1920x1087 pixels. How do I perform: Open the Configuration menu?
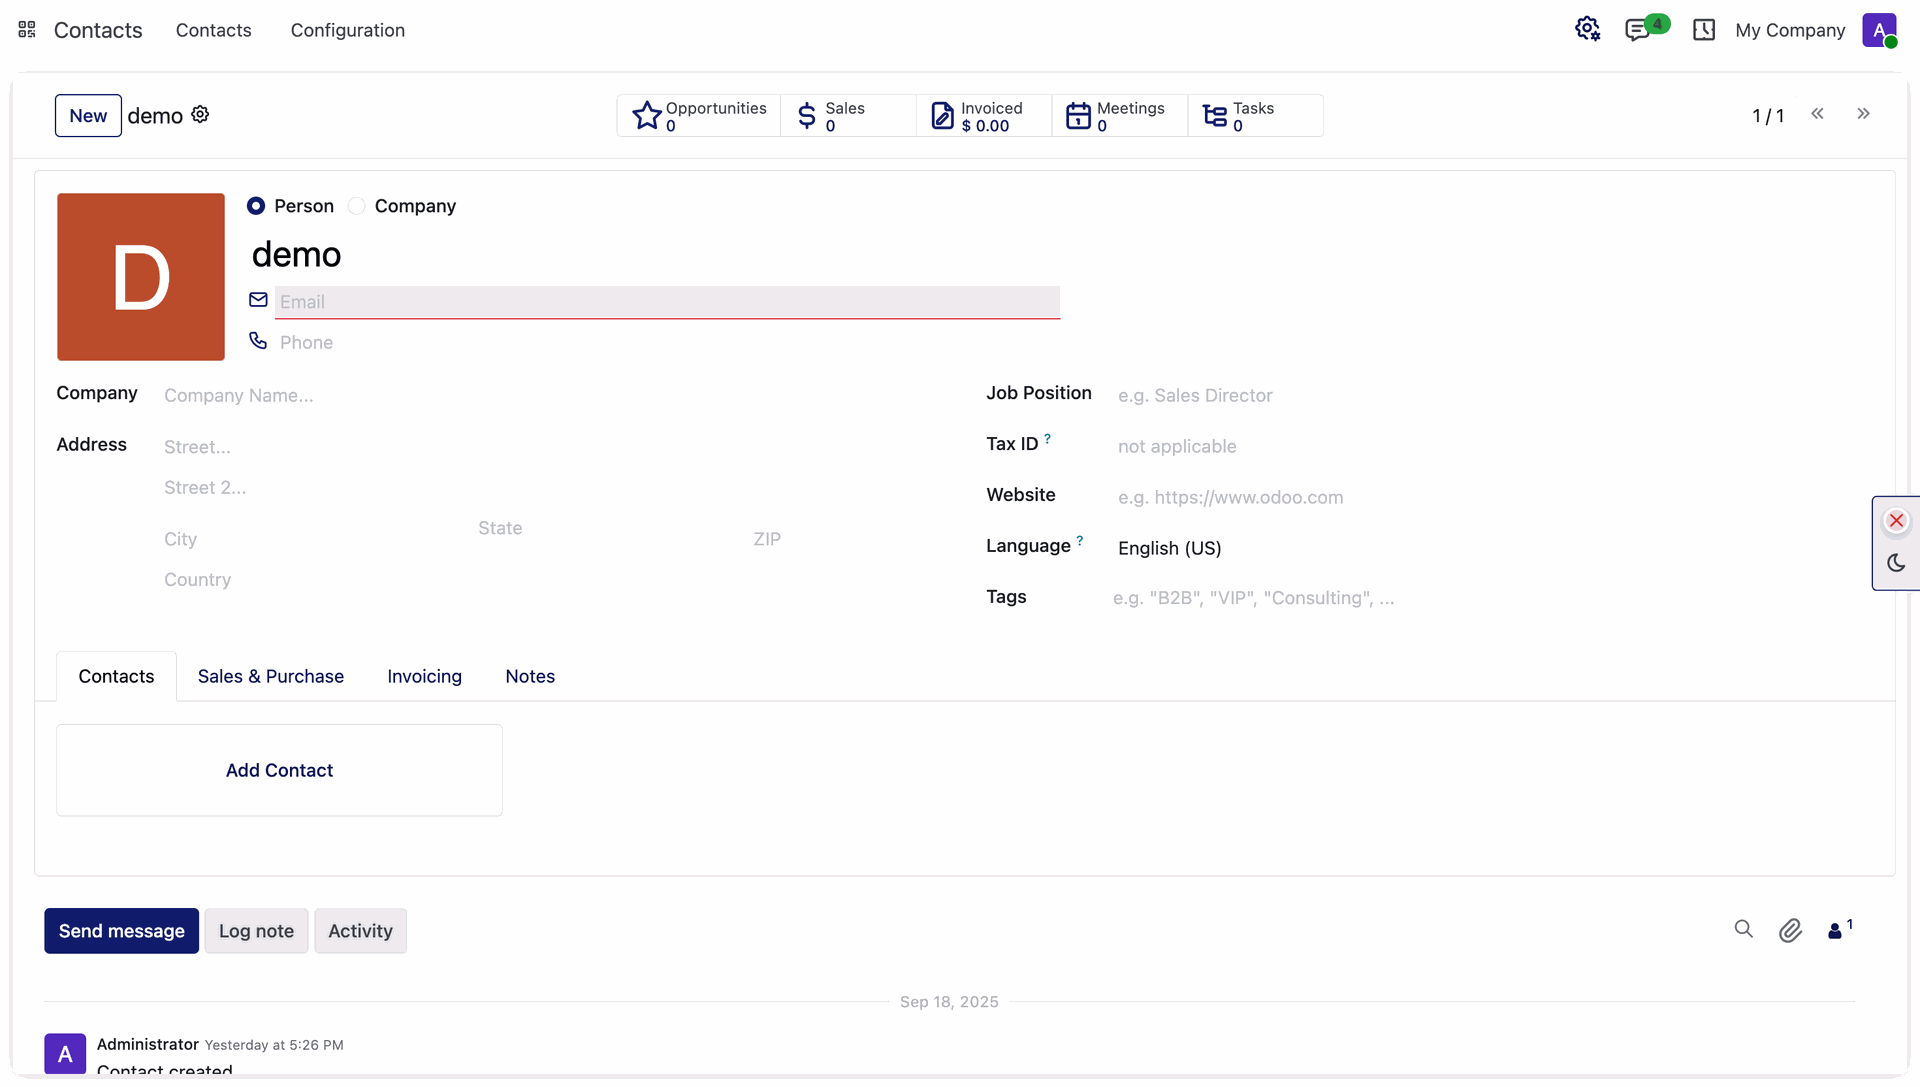coord(348,30)
